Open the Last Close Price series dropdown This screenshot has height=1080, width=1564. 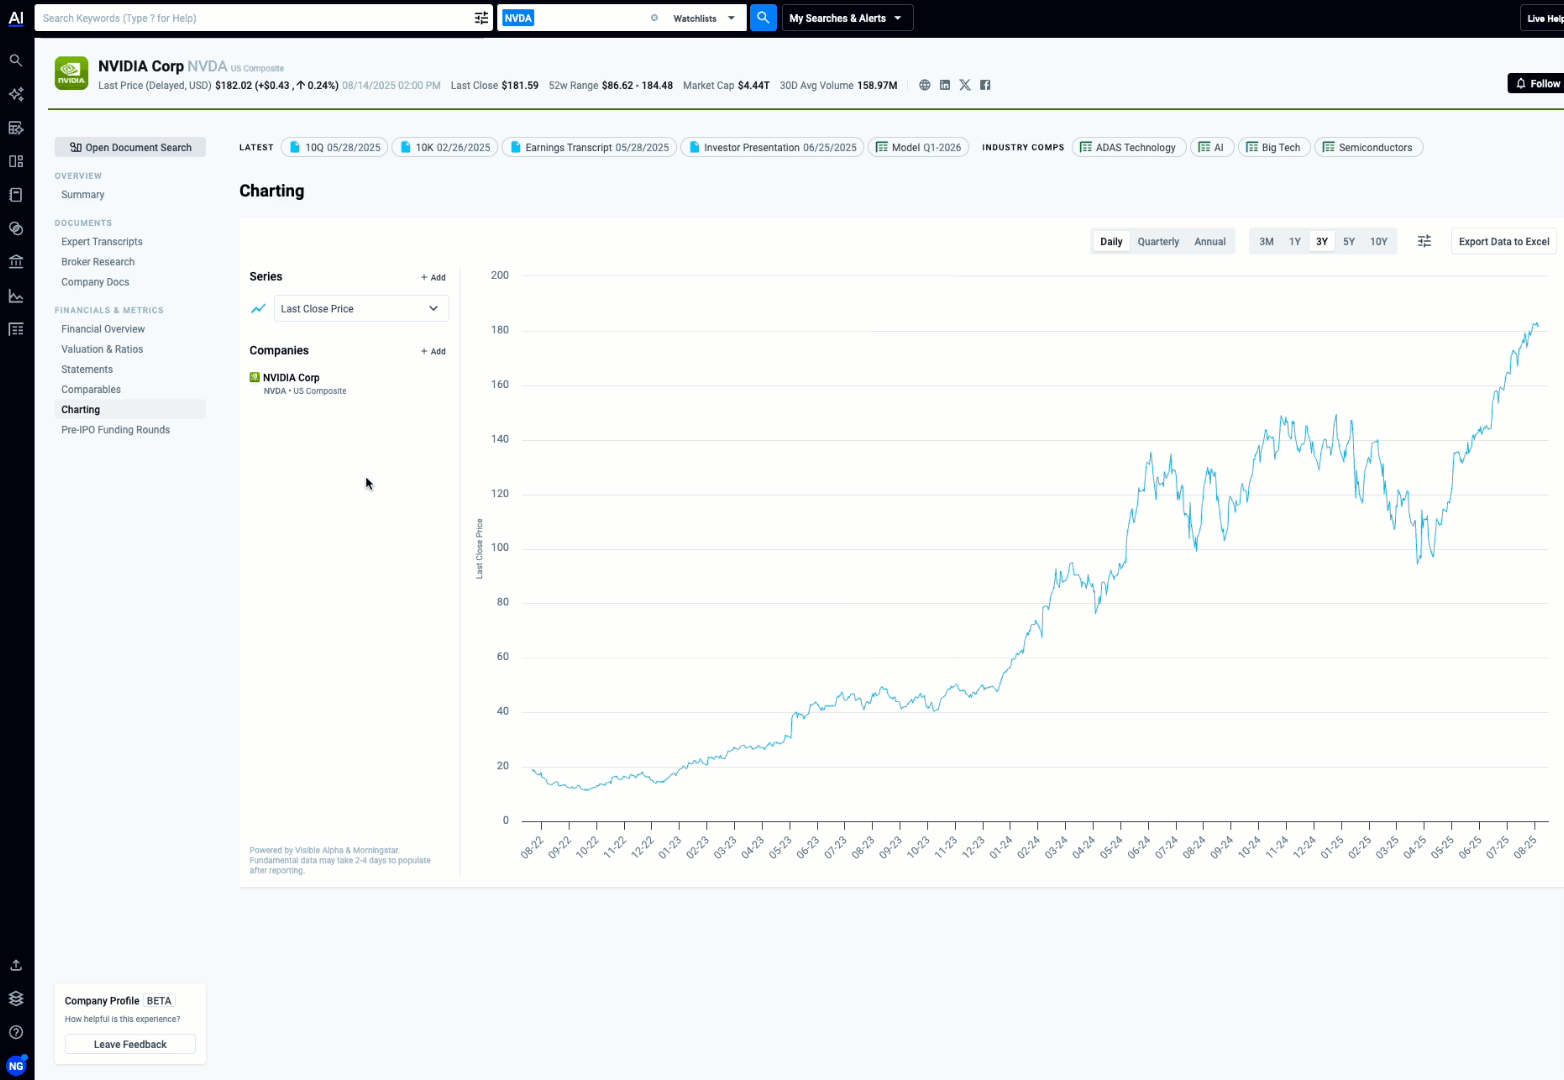[x=361, y=308]
